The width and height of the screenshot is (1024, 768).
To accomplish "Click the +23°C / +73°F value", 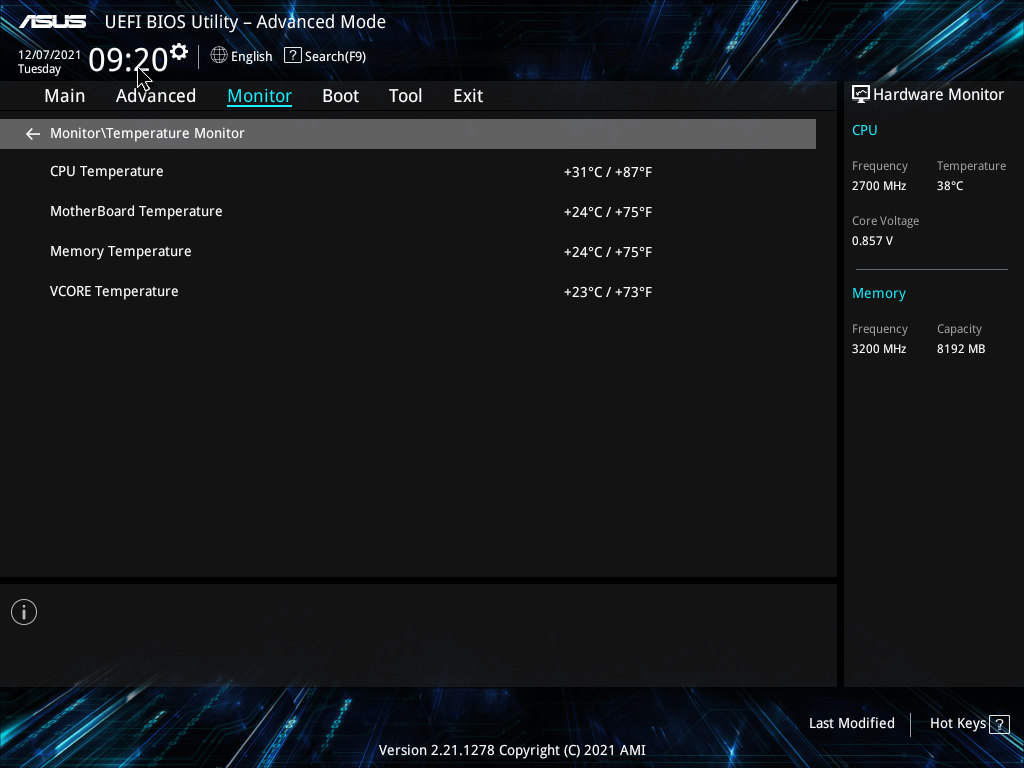I will (608, 292).
